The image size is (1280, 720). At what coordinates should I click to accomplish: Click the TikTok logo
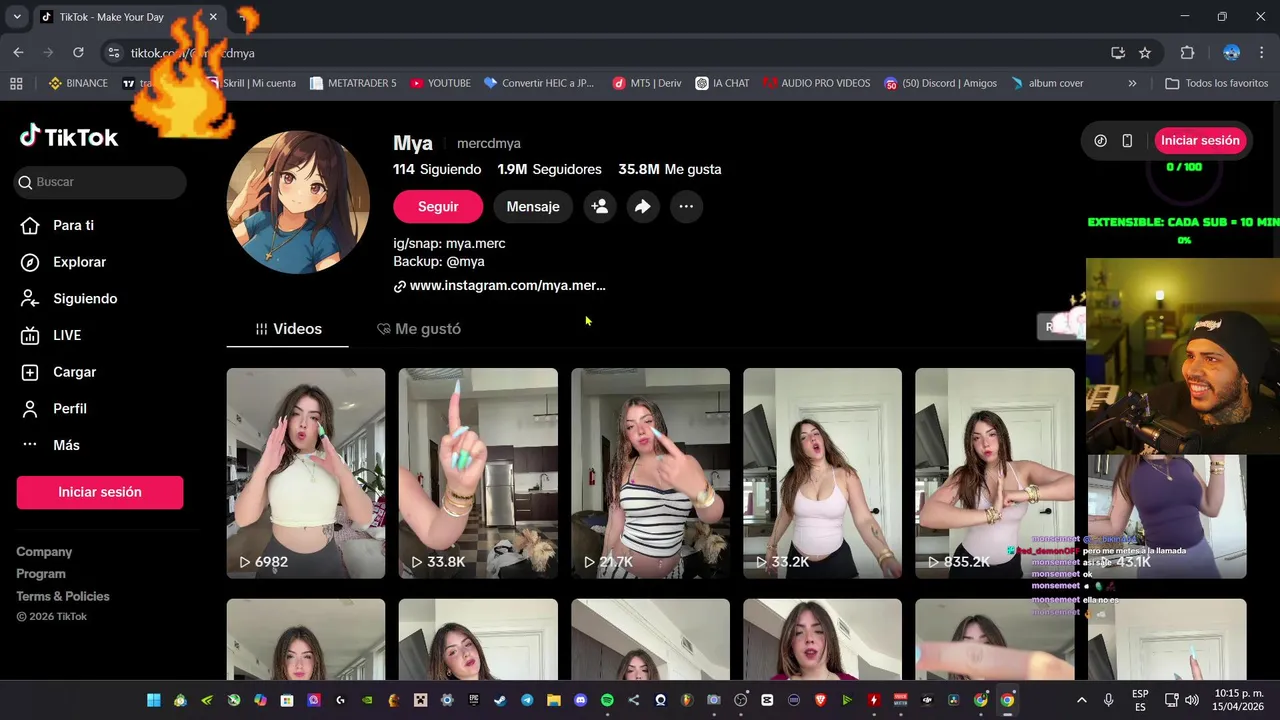coord(69,137)
